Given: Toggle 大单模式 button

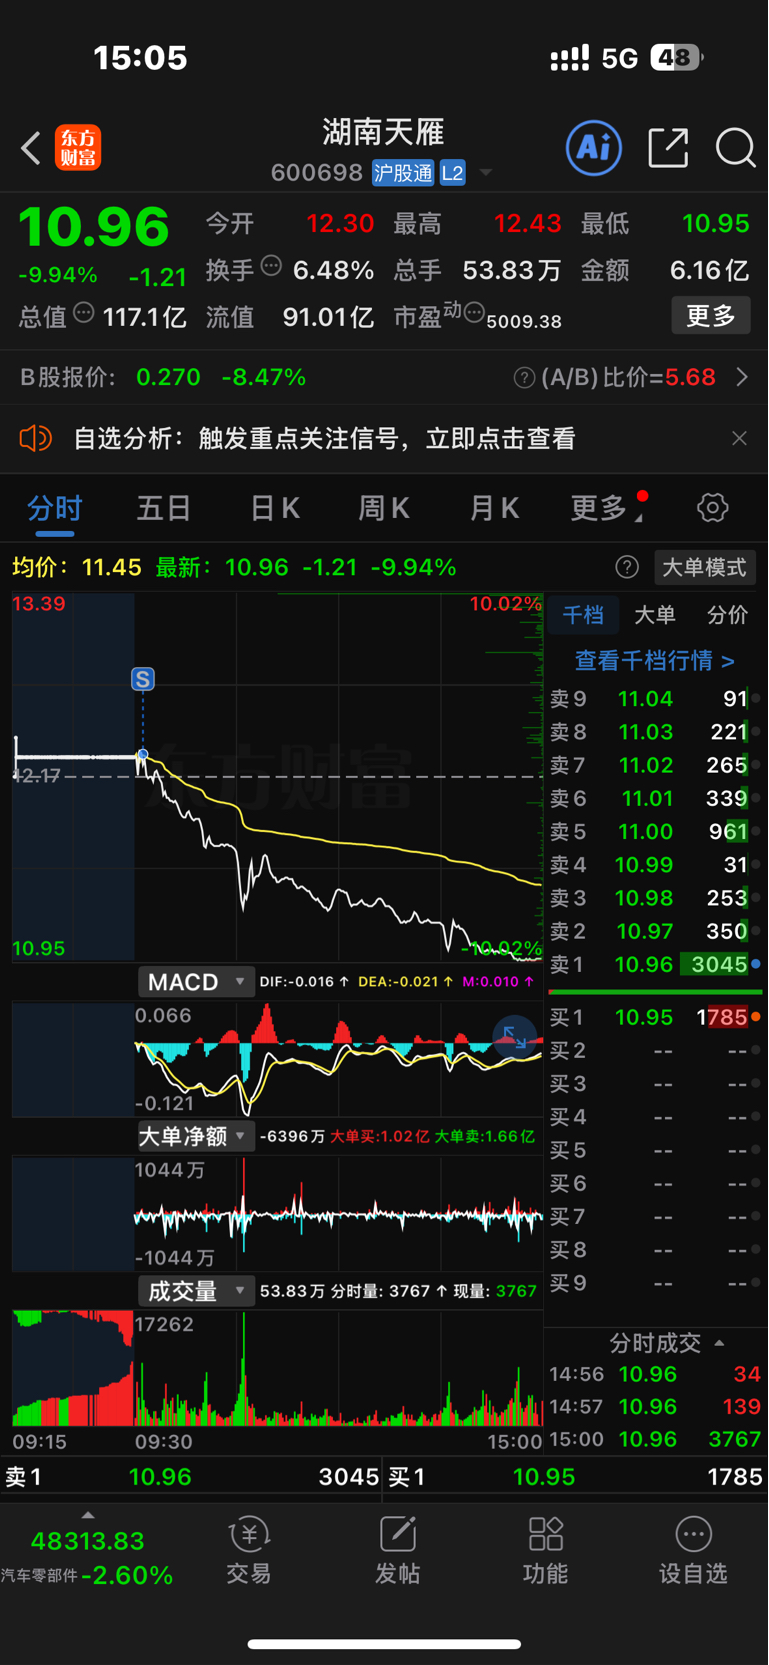Looking at the screenshot, I should pyautogui.click(x=705, y=567).
